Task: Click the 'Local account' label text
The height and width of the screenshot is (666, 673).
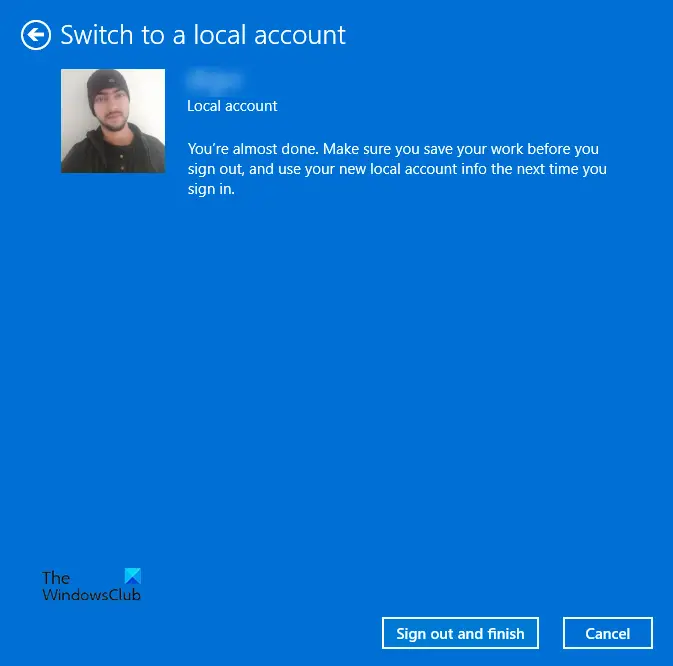Action: [x=232, y=106]
